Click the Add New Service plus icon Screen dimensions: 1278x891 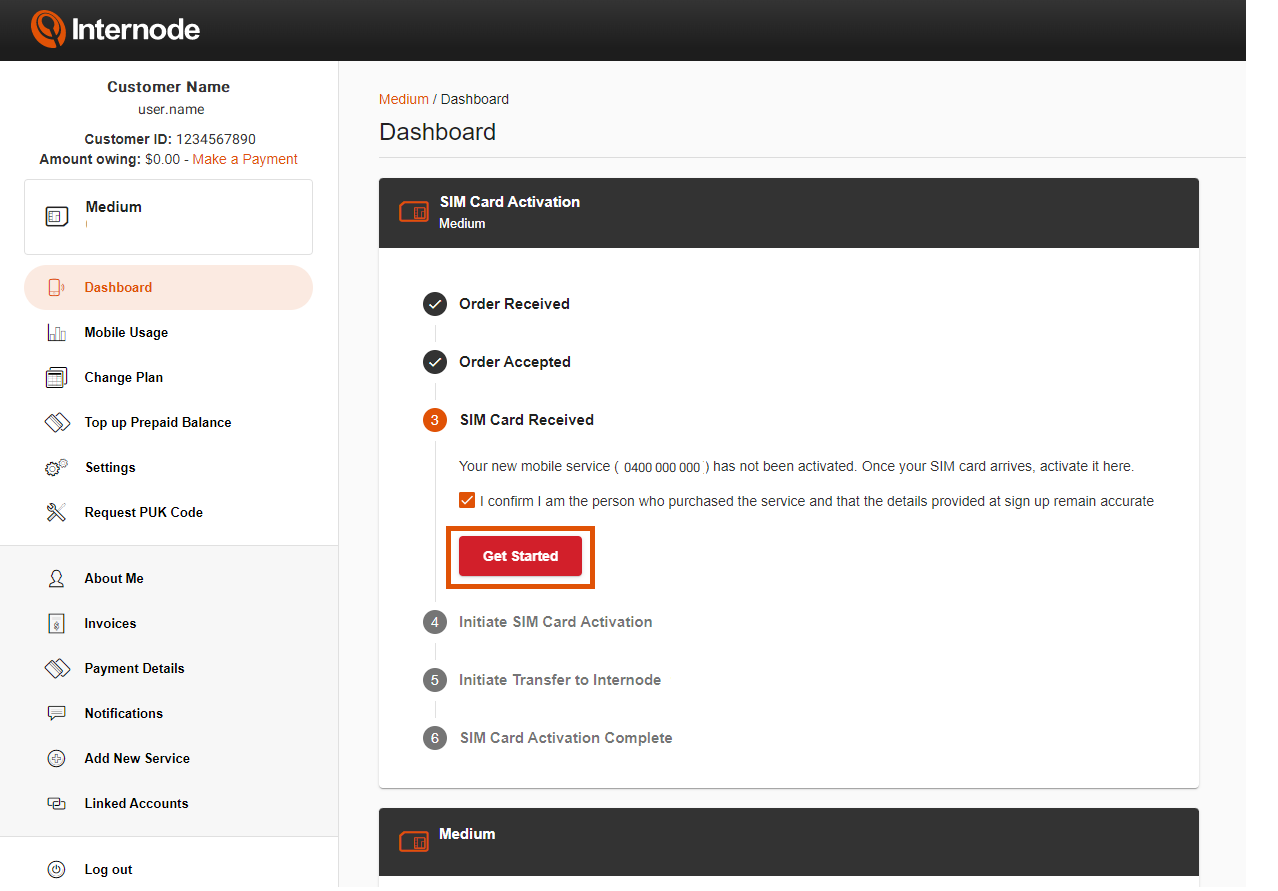[x=57, y=759]
